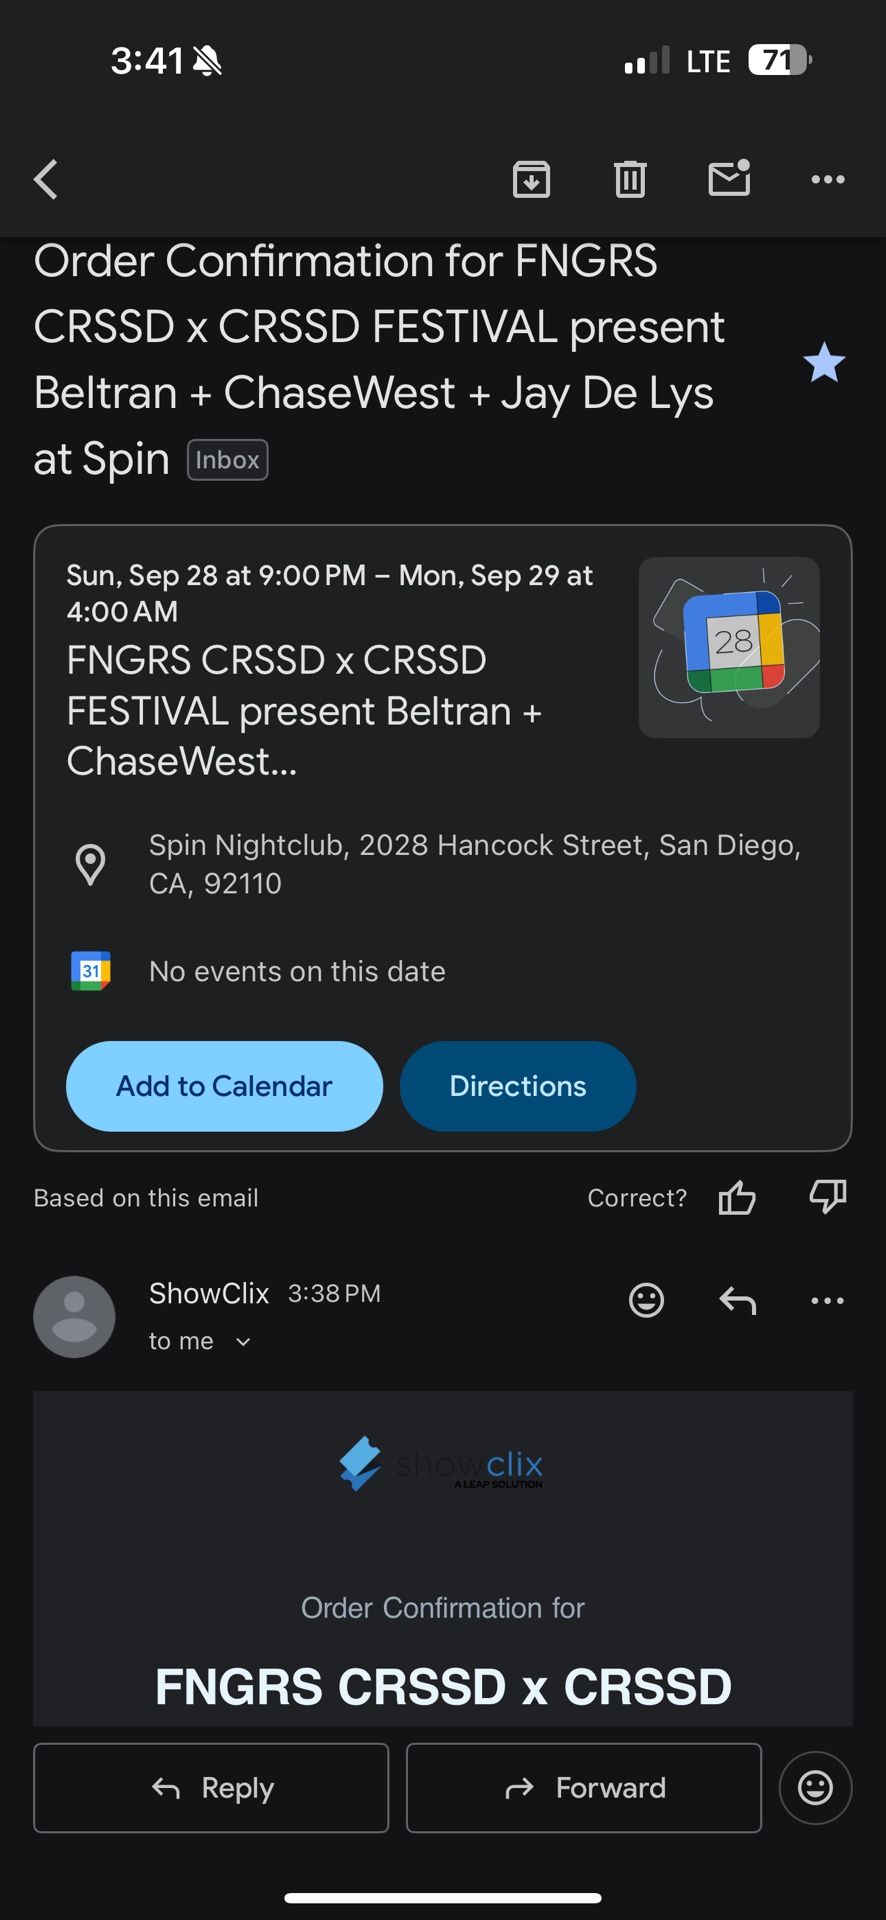Image resolution: width=886 pixels, height=1920 pixels.
Task: Tap the Inbox label tag
Action: tap(227, 460)
